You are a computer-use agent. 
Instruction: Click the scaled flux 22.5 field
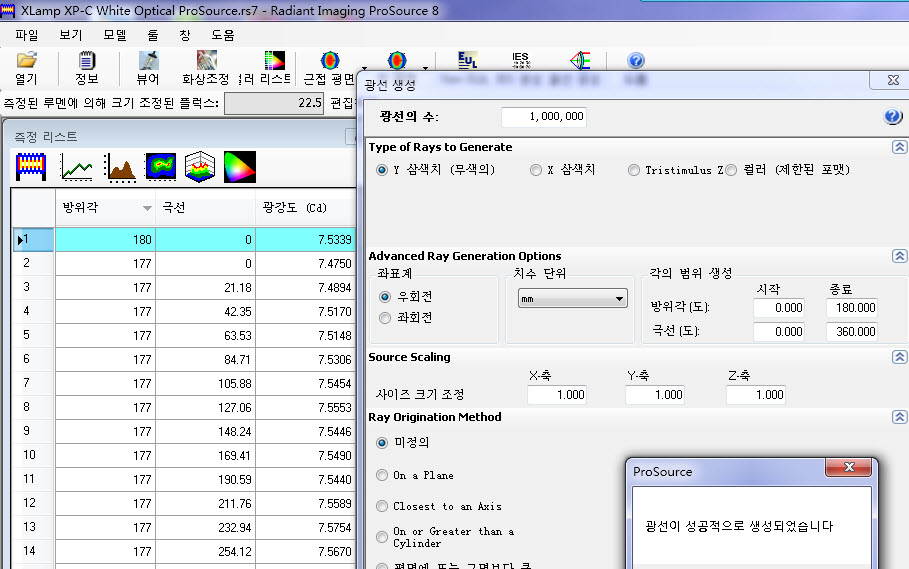tap(274, 103)
